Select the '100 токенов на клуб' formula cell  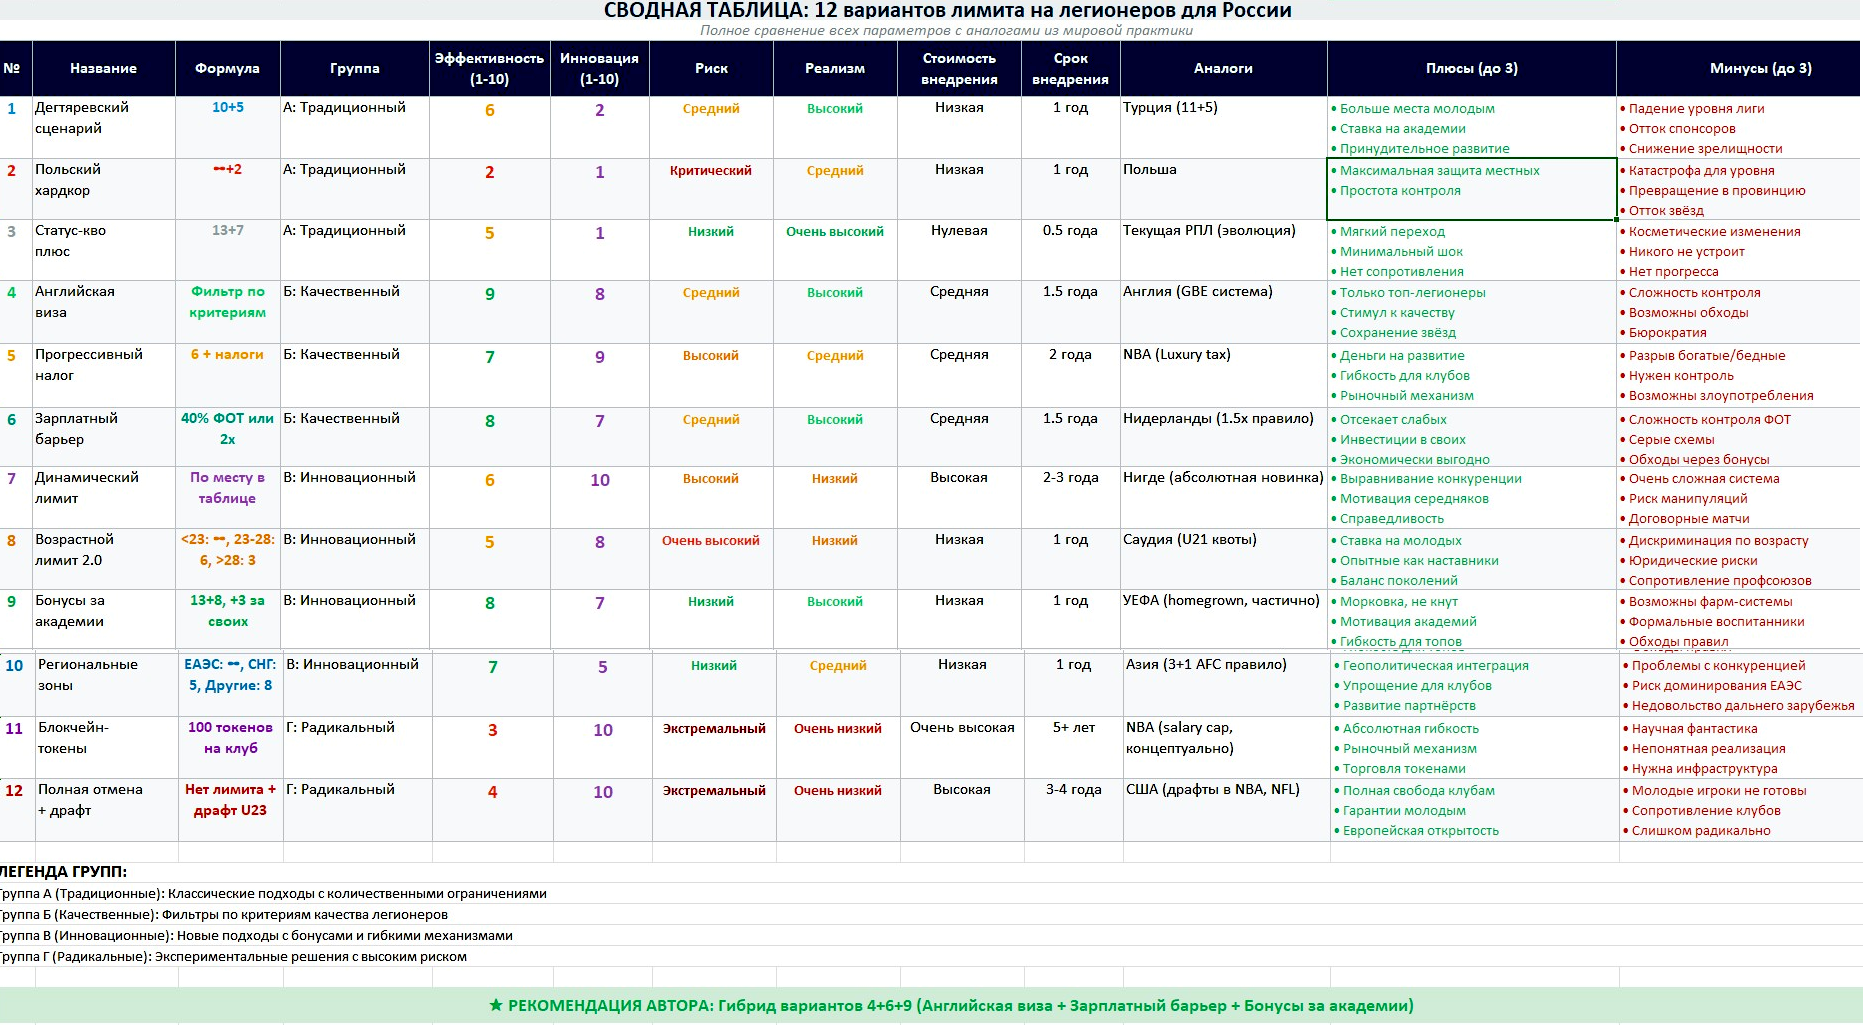pyautogui.click(x=230, y=738)
